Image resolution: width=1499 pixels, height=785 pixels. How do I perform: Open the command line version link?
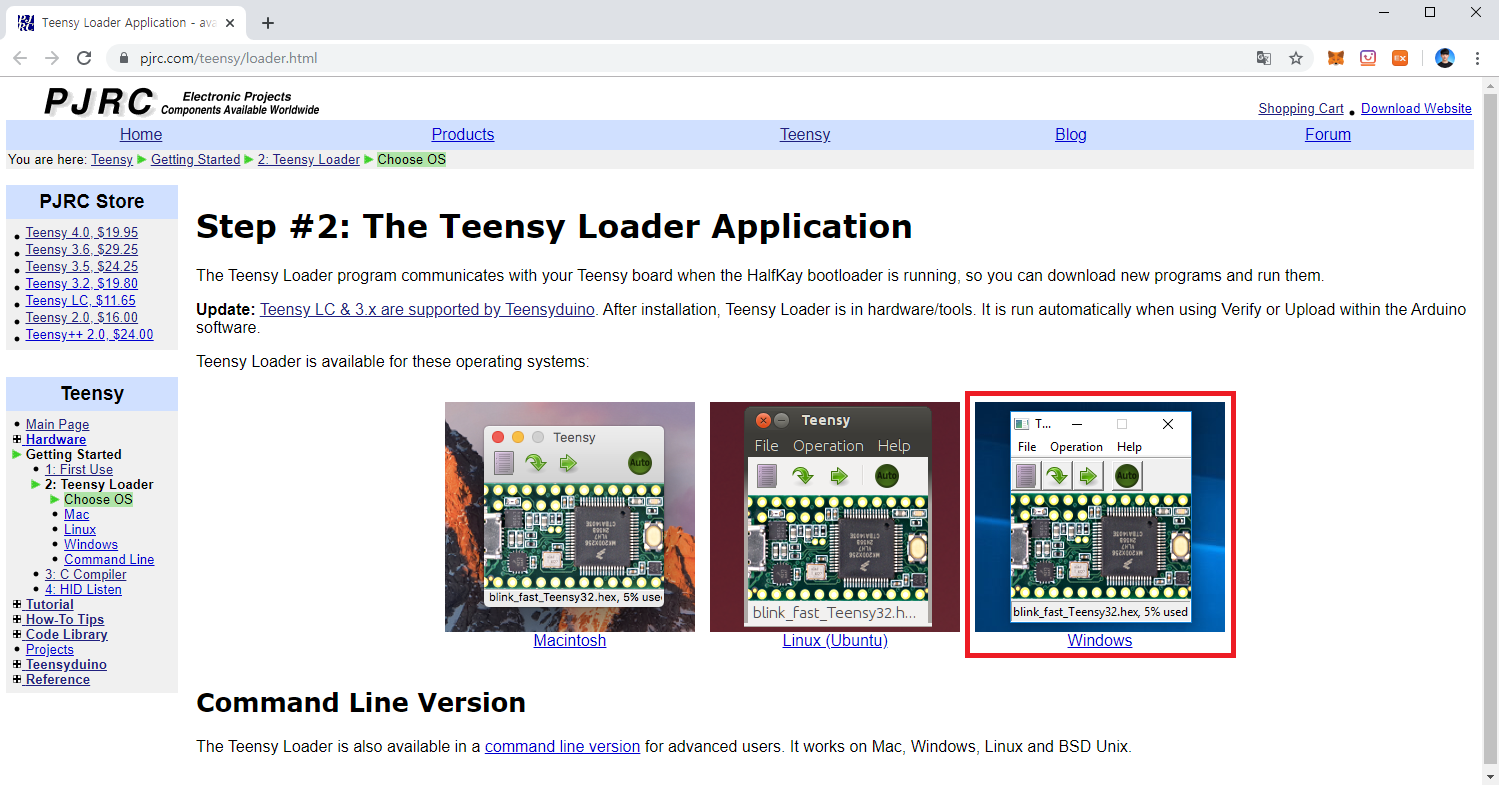(x=562, y=746)
